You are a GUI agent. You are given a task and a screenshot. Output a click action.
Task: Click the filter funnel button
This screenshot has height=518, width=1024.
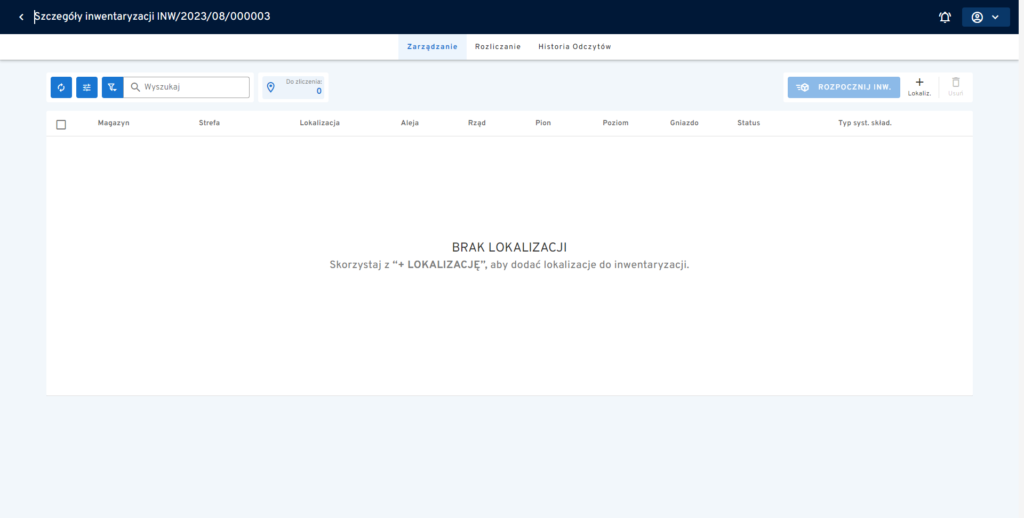click(112, 88)
